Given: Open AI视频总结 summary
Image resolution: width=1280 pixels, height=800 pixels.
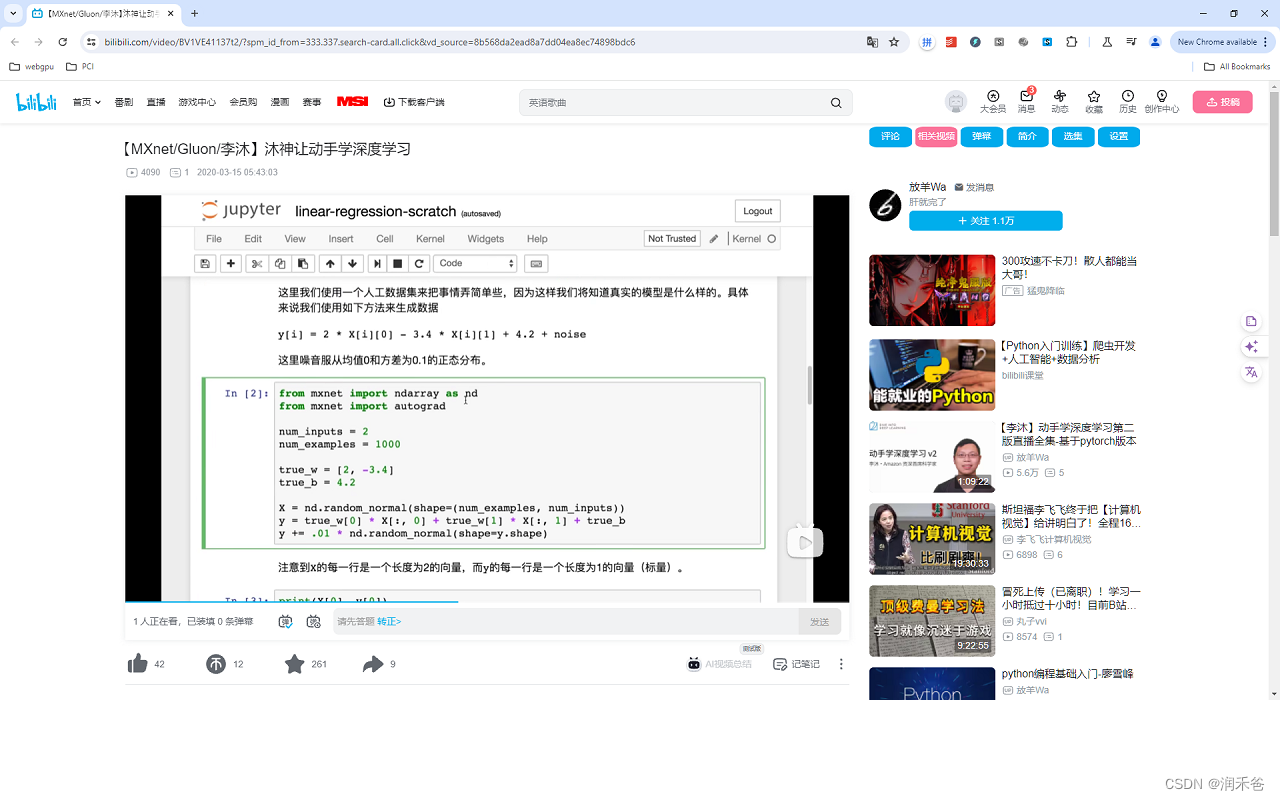Looking at the screenshot, I should coord(719,664).
